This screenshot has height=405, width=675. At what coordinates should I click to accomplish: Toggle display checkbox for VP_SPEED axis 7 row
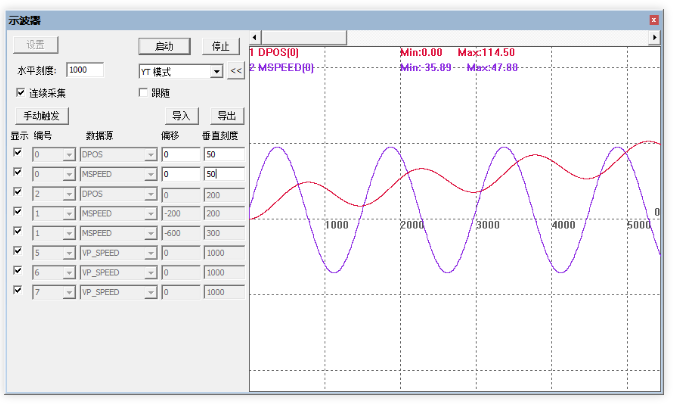coord(18,290)
